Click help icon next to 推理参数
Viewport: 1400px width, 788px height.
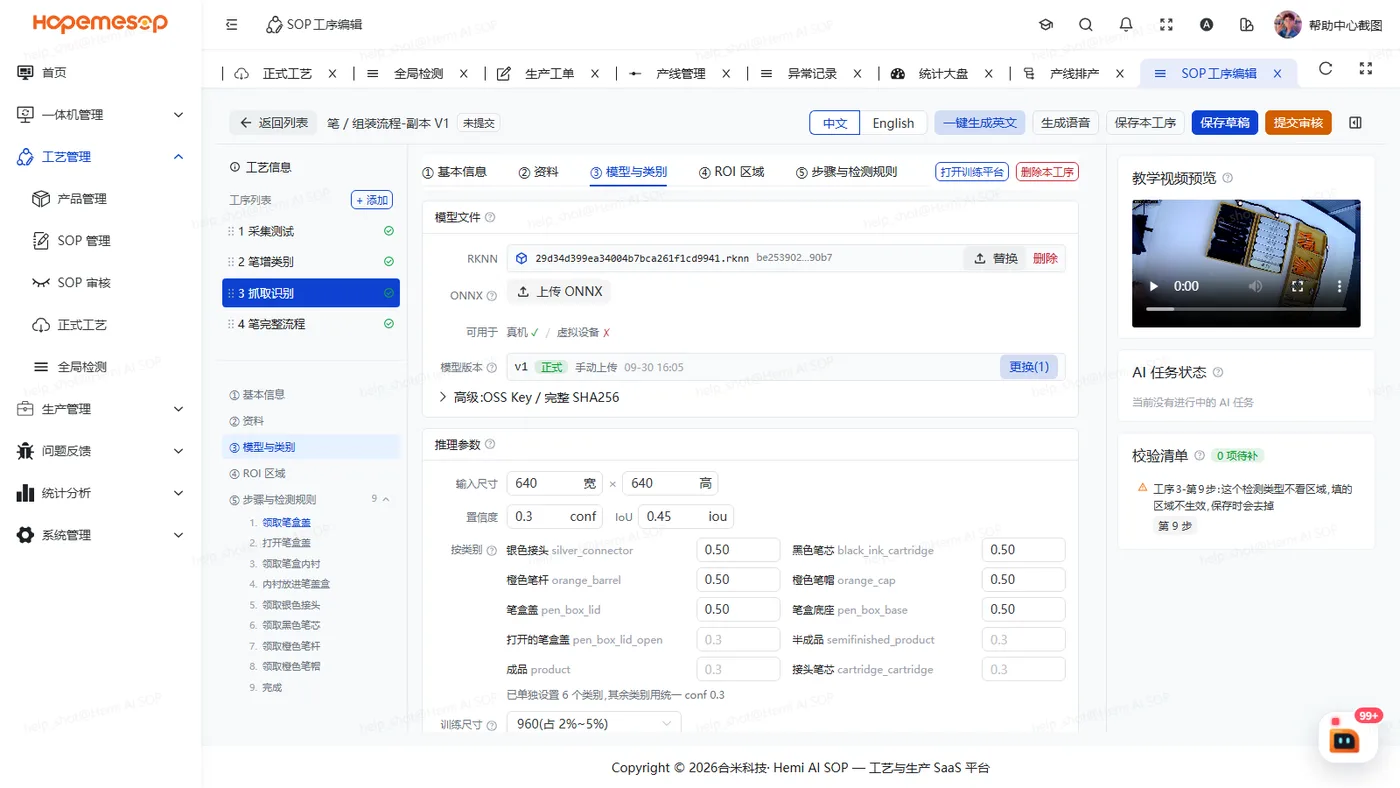[490, 444]
